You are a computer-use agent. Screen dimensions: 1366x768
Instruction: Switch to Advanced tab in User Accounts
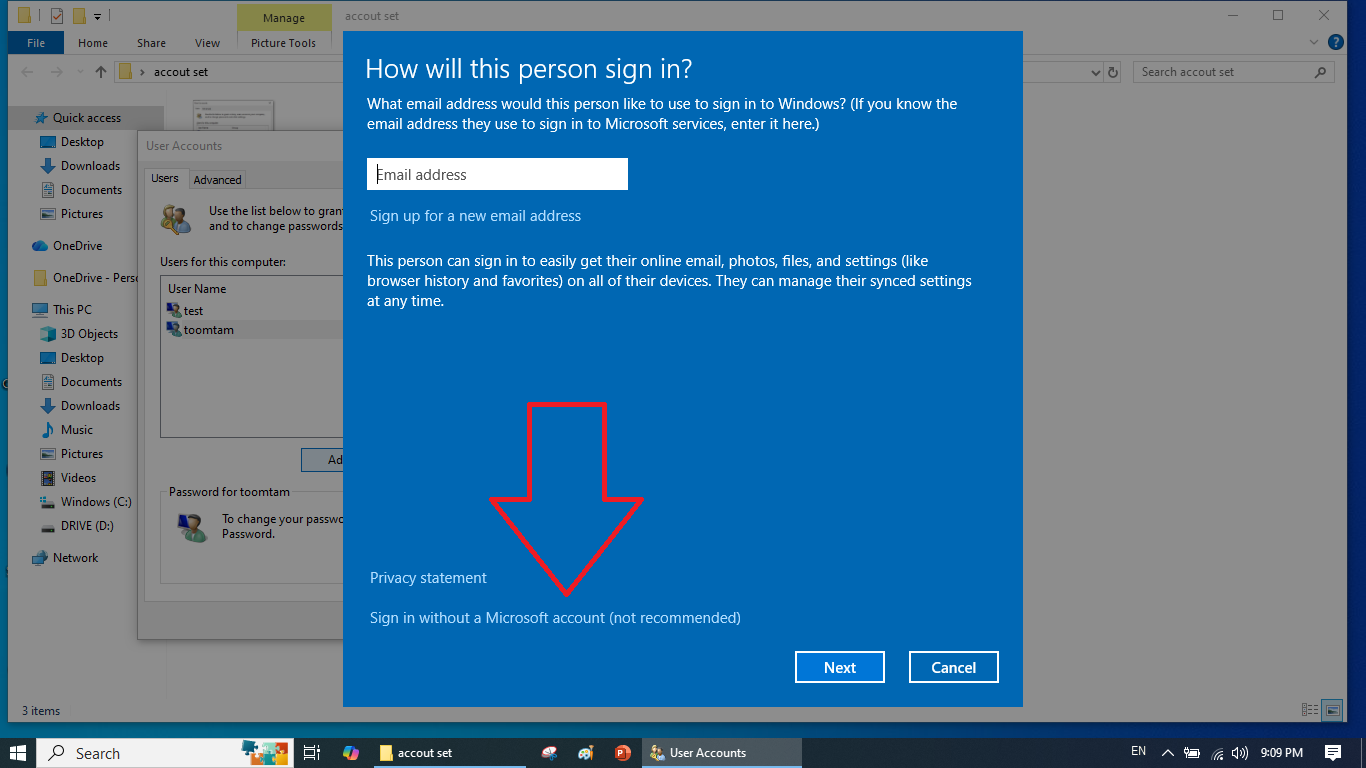[217, 180]
